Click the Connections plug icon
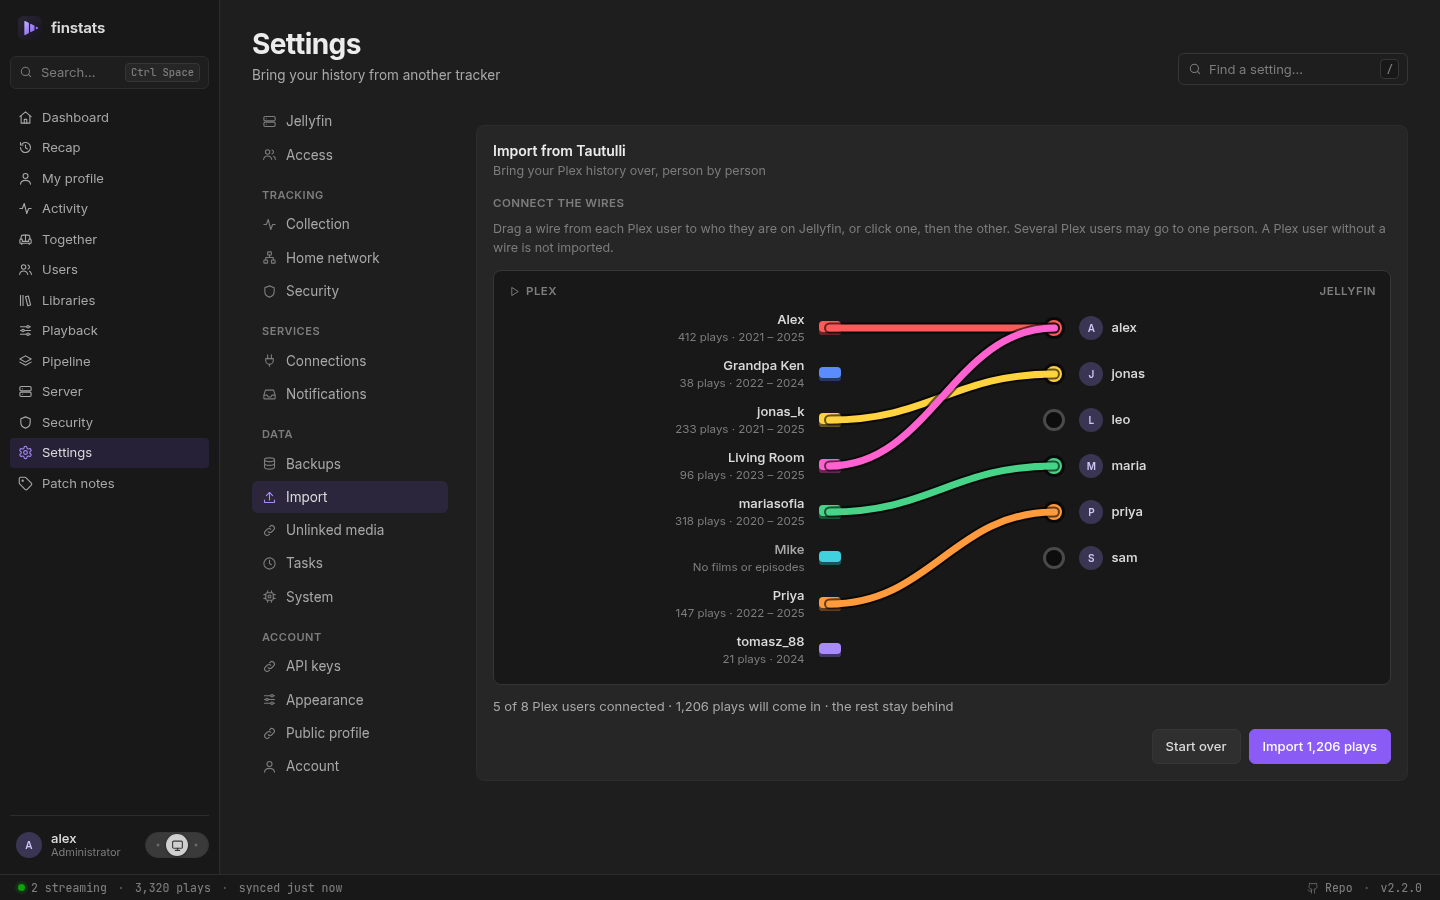This screenshot has height=900, width=1440. tap(269, 361)
